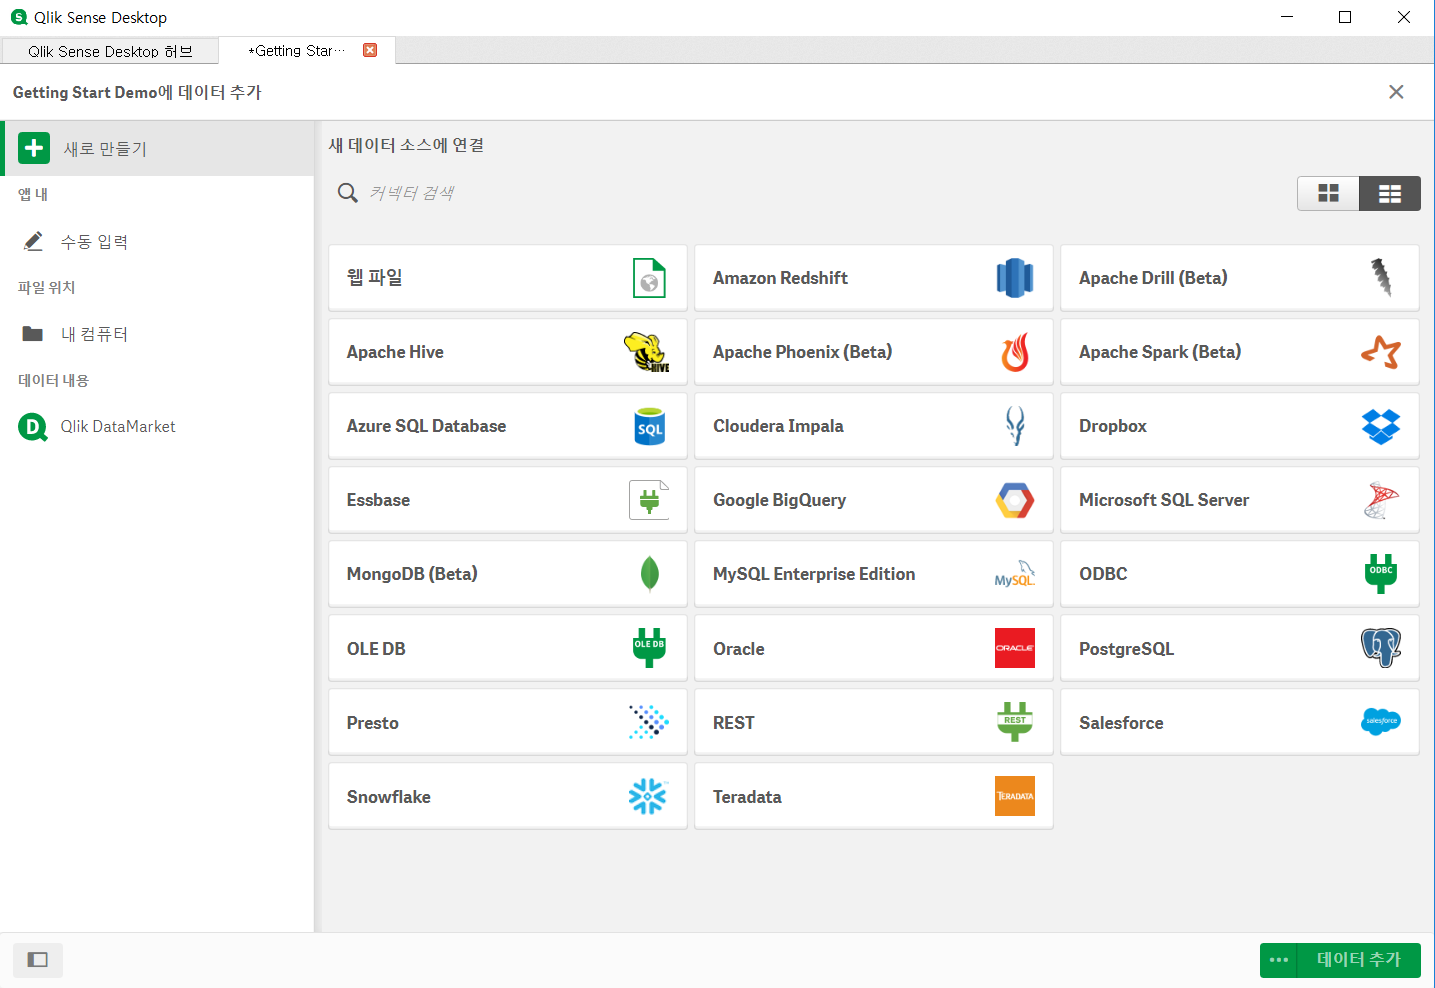Image resolution: width=1435 pixels, height=988 pixels.
Task: Click the Dropbox logo icon
Action: tap(1381, 426)
